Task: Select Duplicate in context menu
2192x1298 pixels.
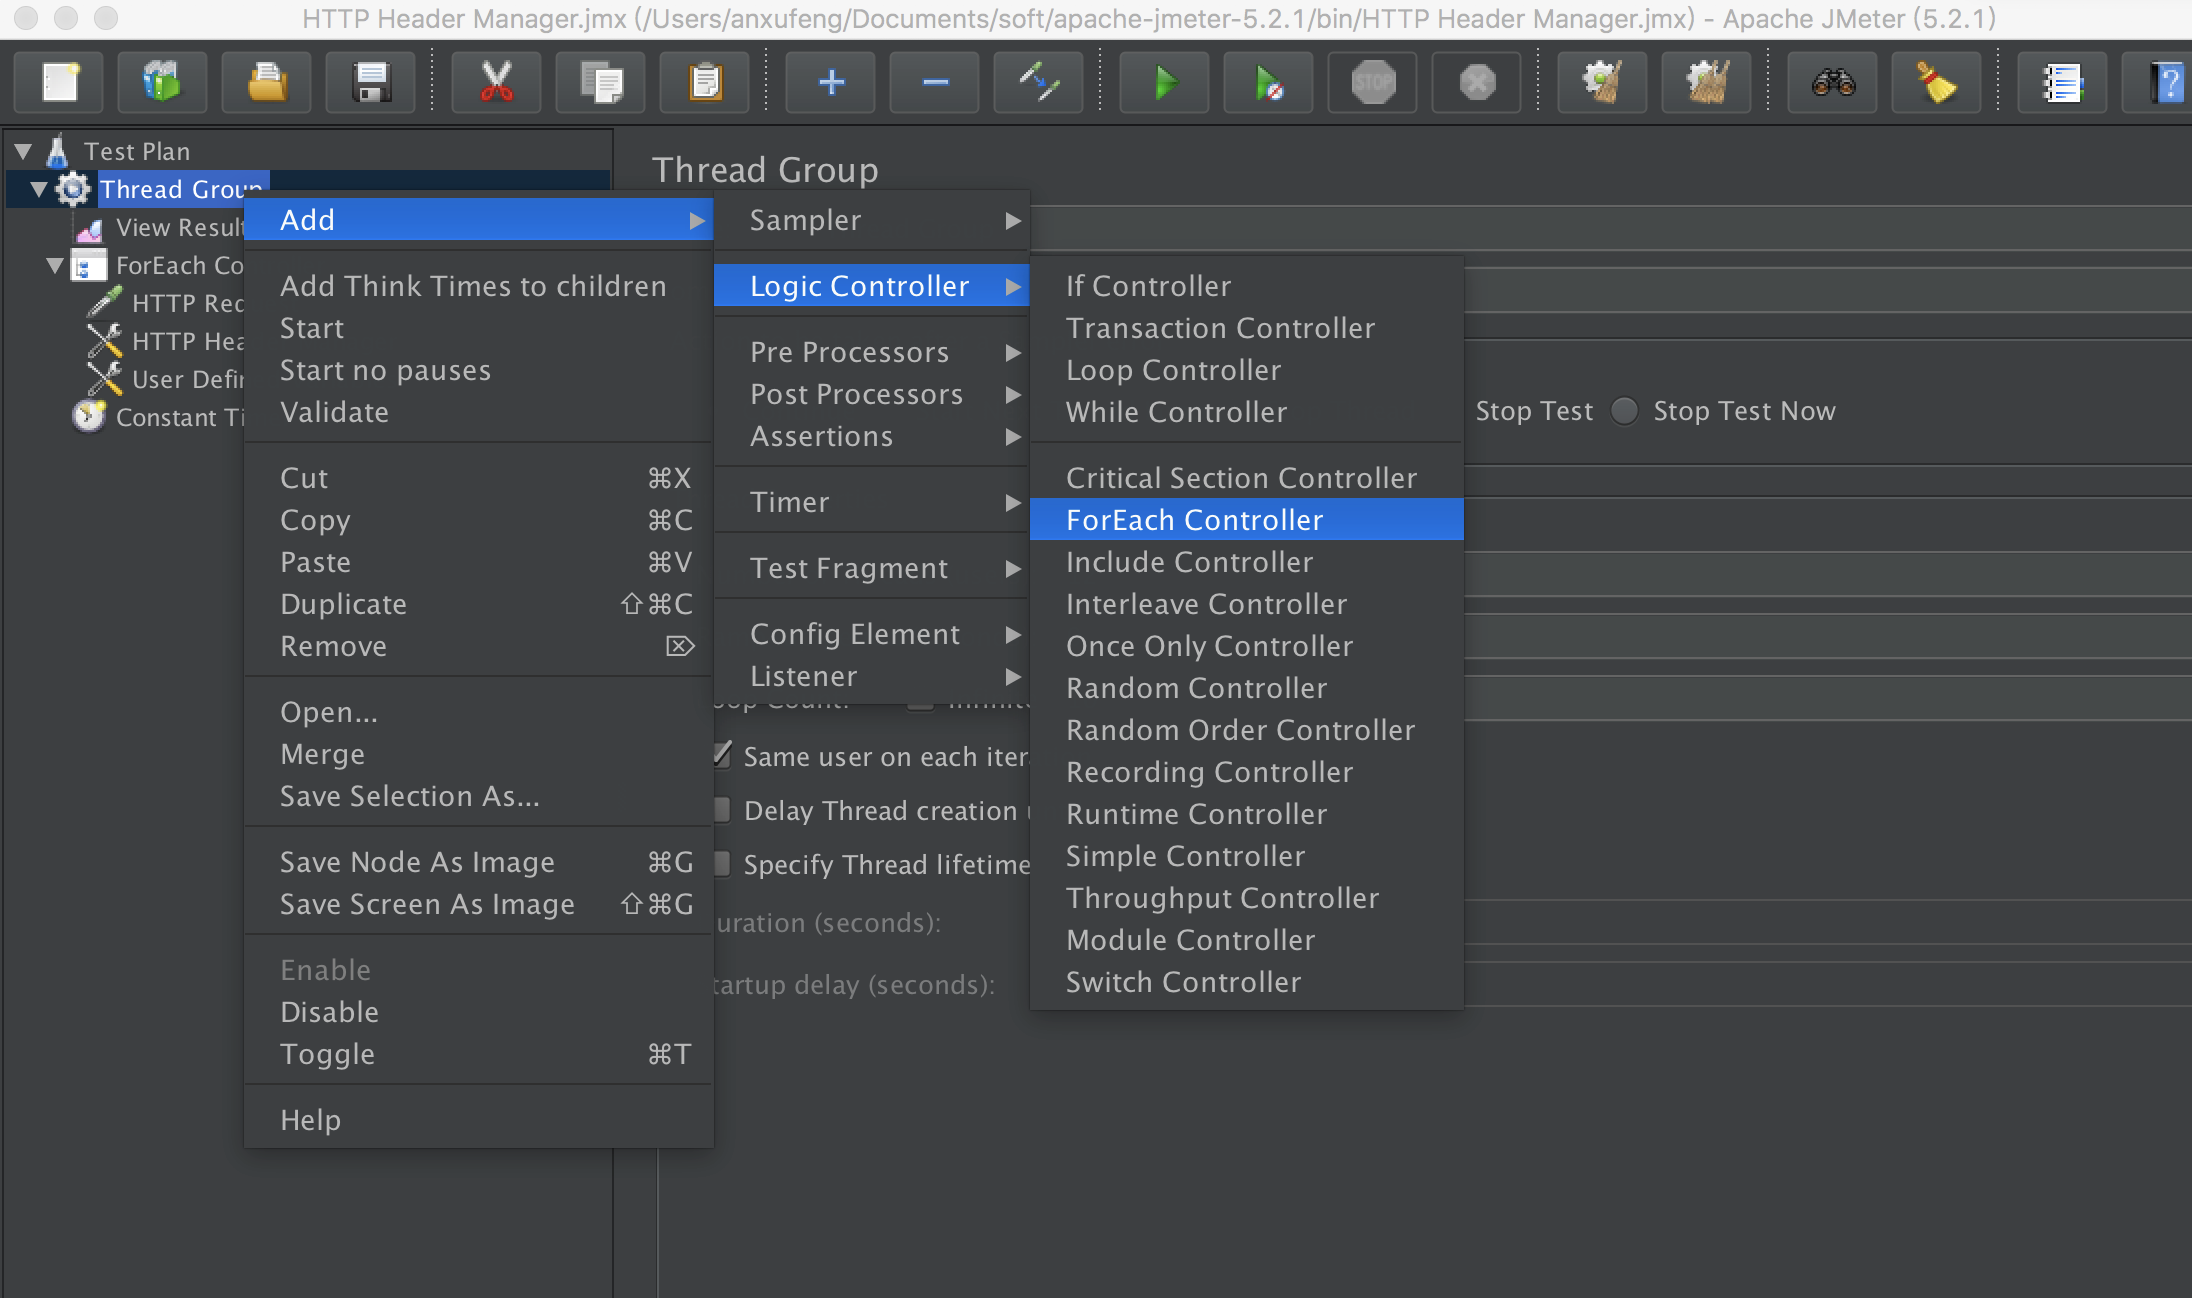Action: click(343, 604)
